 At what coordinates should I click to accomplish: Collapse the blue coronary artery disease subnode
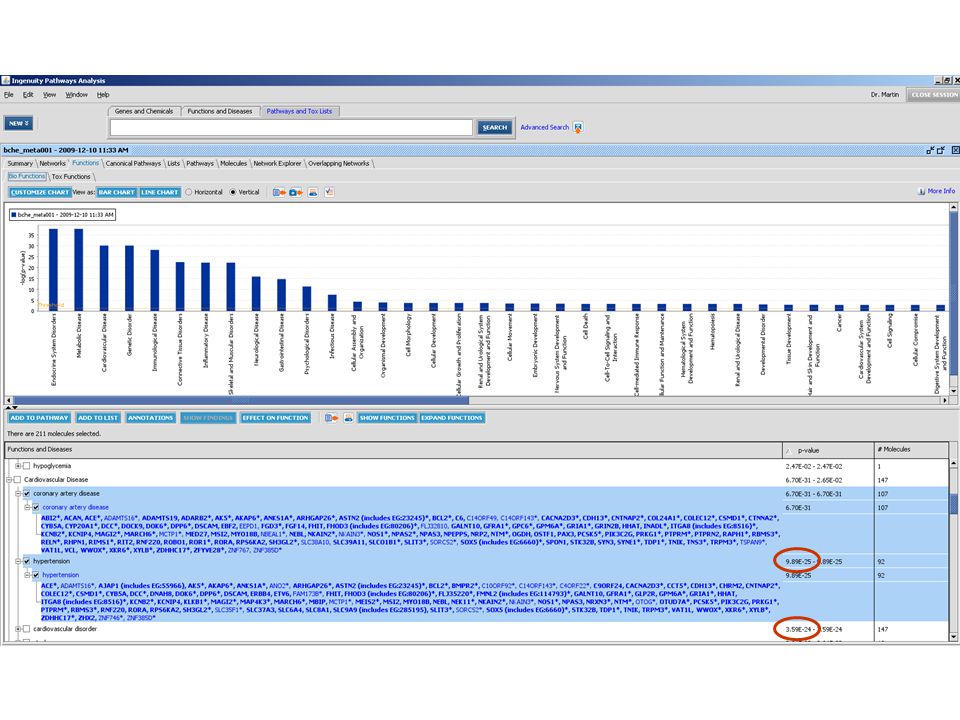(x=27, y=508)
